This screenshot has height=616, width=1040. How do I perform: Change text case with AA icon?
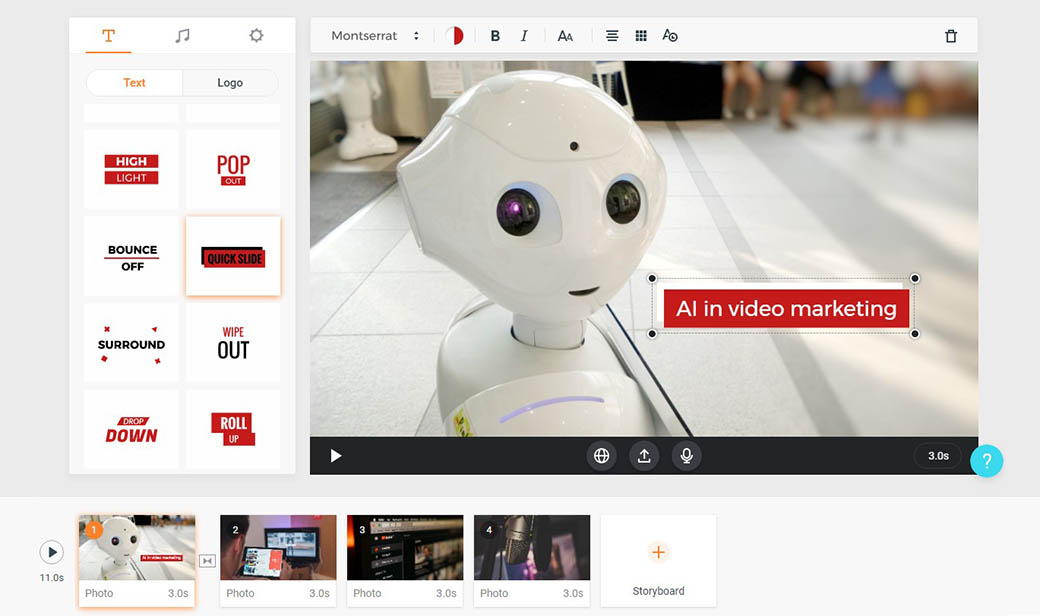pyautogui.click(x=565, y=36)
